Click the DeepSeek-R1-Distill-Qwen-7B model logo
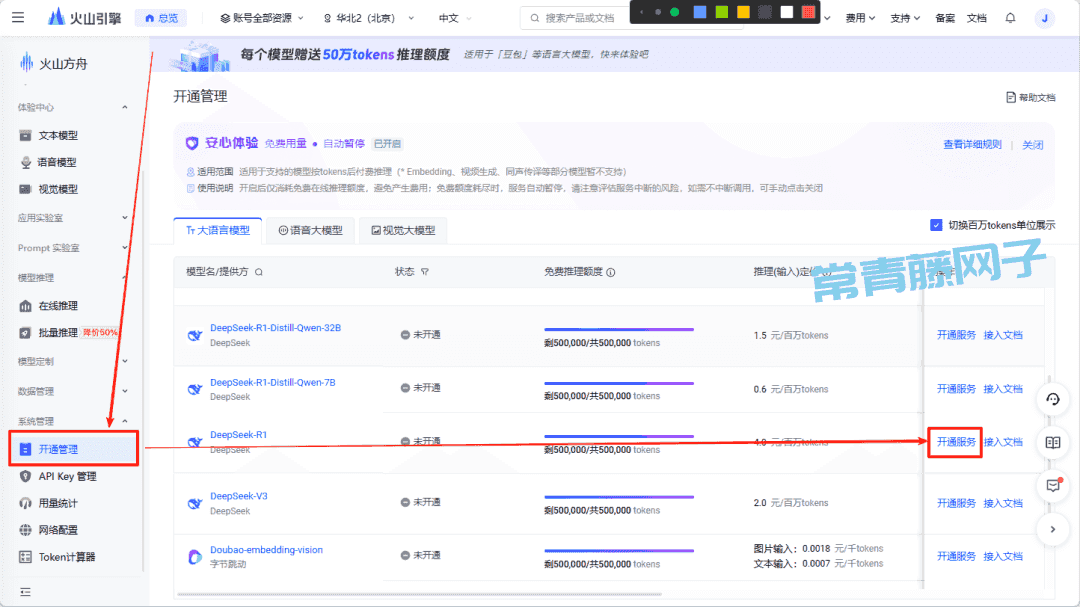The width and height of the screenshot is (1080, 607). [195, 389]
